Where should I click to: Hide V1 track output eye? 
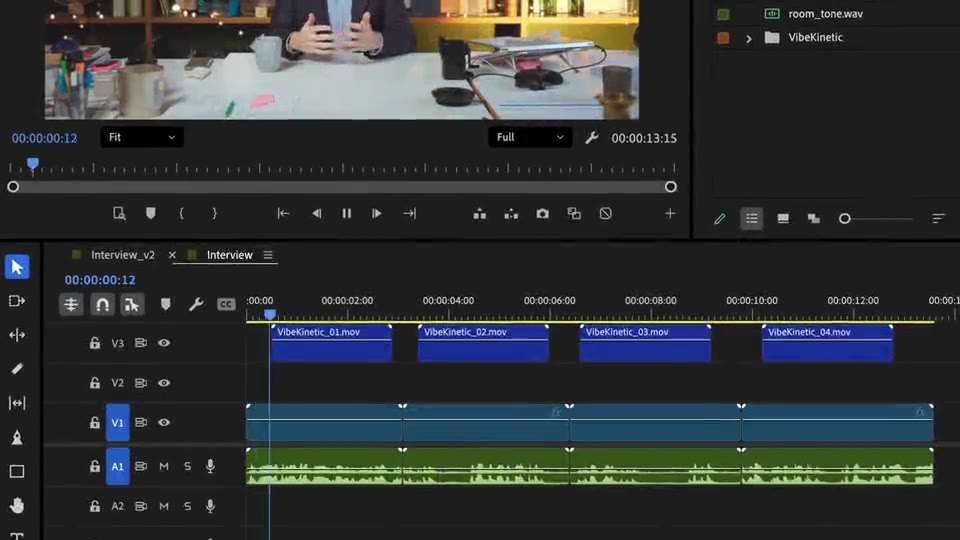[x=163, y=422]
